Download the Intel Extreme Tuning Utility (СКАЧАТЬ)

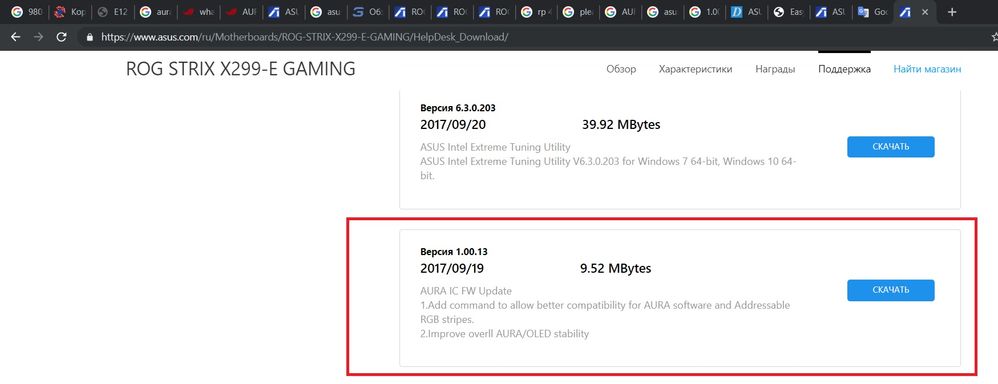[x=890, y=146]
